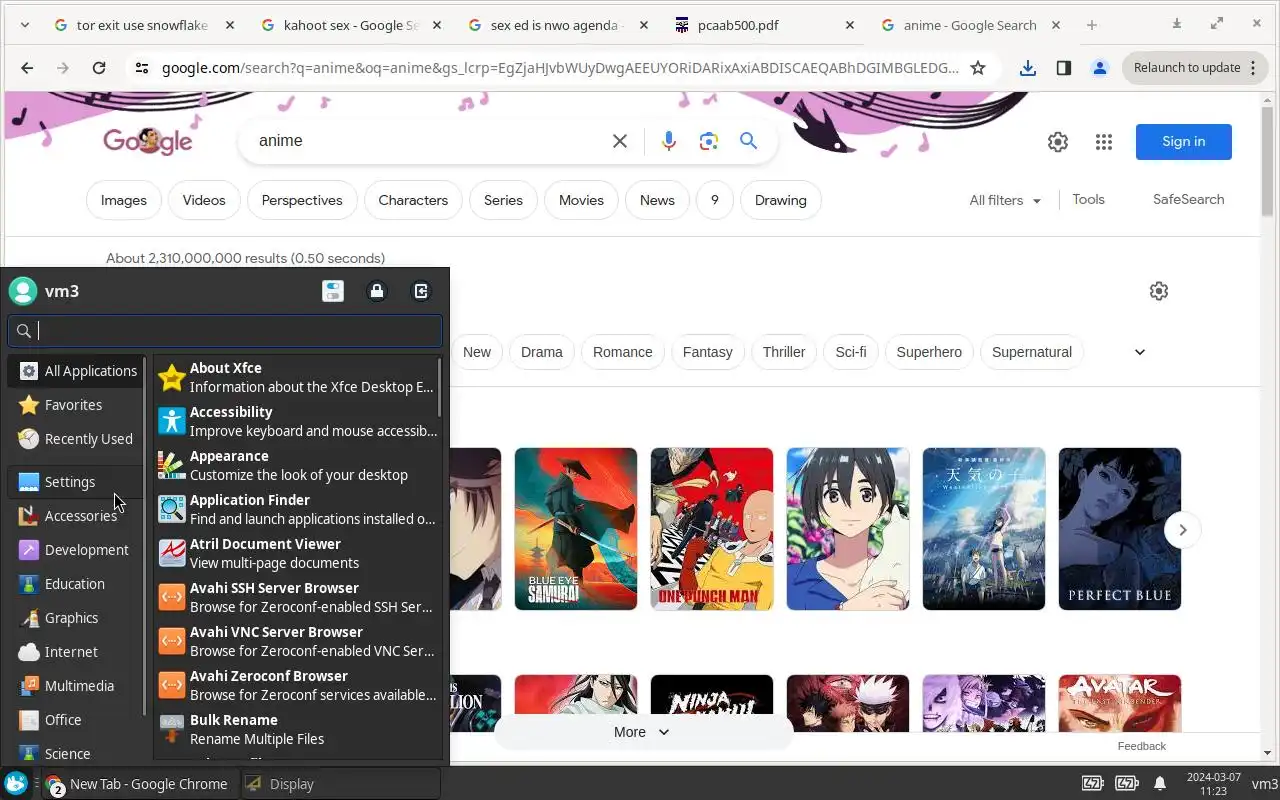Open Avahi Zeroconf Browser
Viewport: 1280px width, 800px height.
click(x=297, y=686)
